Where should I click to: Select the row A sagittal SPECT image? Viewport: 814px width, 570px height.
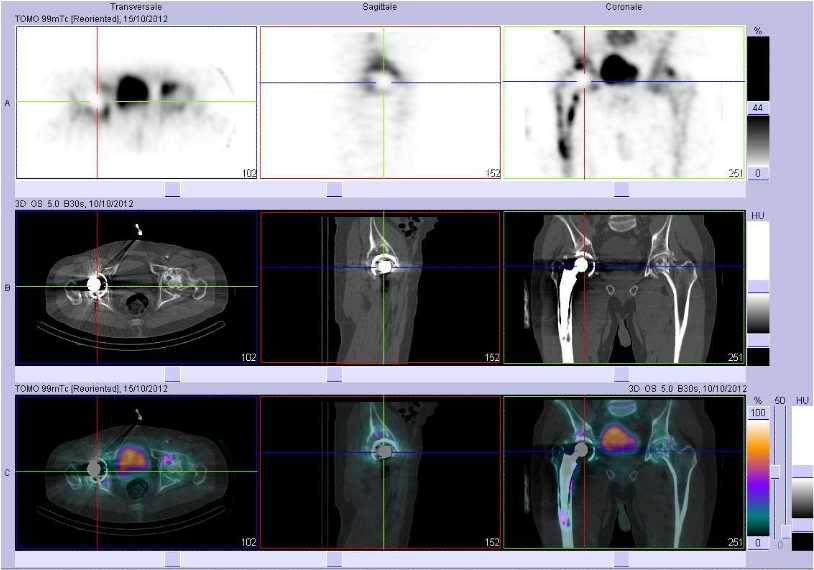[380, 102]
